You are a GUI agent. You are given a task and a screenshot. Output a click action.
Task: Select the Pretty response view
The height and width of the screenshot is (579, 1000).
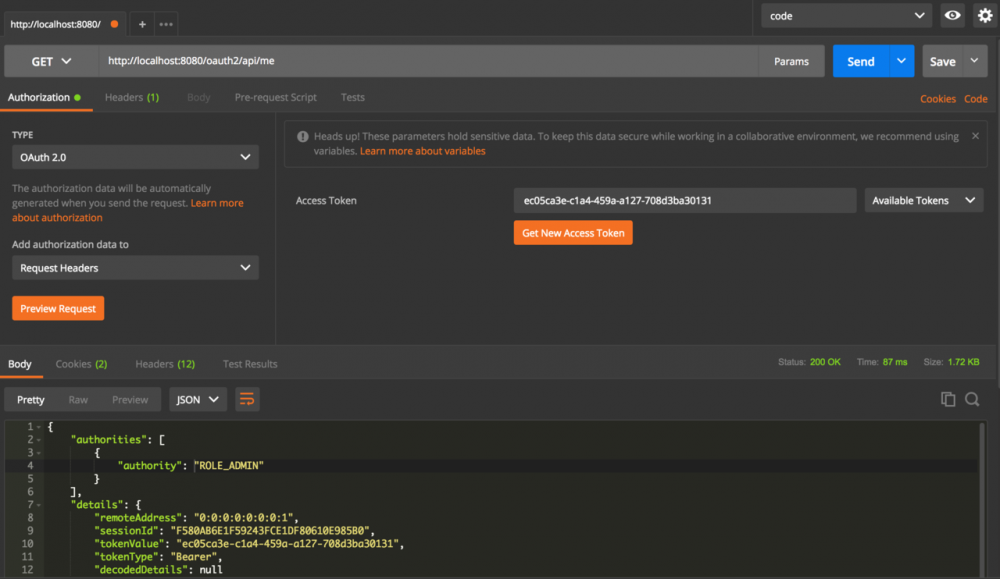29,398
